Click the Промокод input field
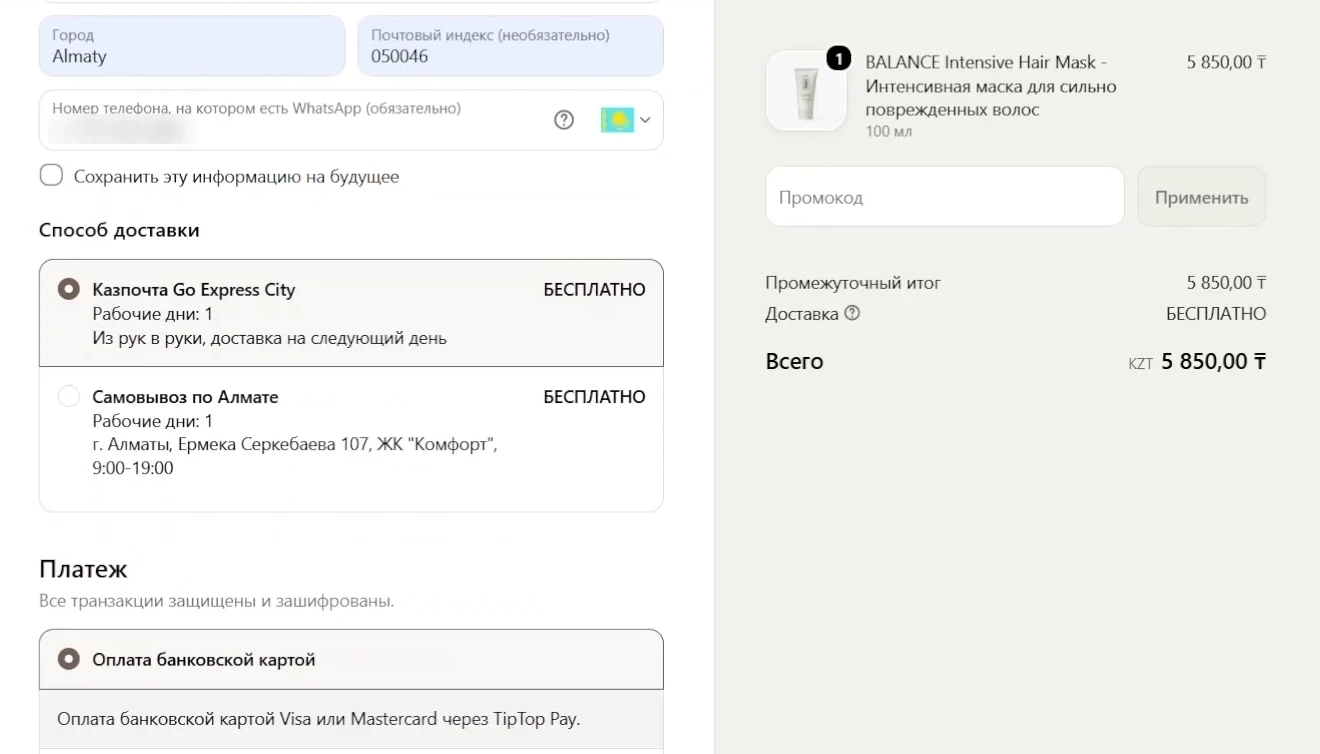1320x754 pixels. 945,197
